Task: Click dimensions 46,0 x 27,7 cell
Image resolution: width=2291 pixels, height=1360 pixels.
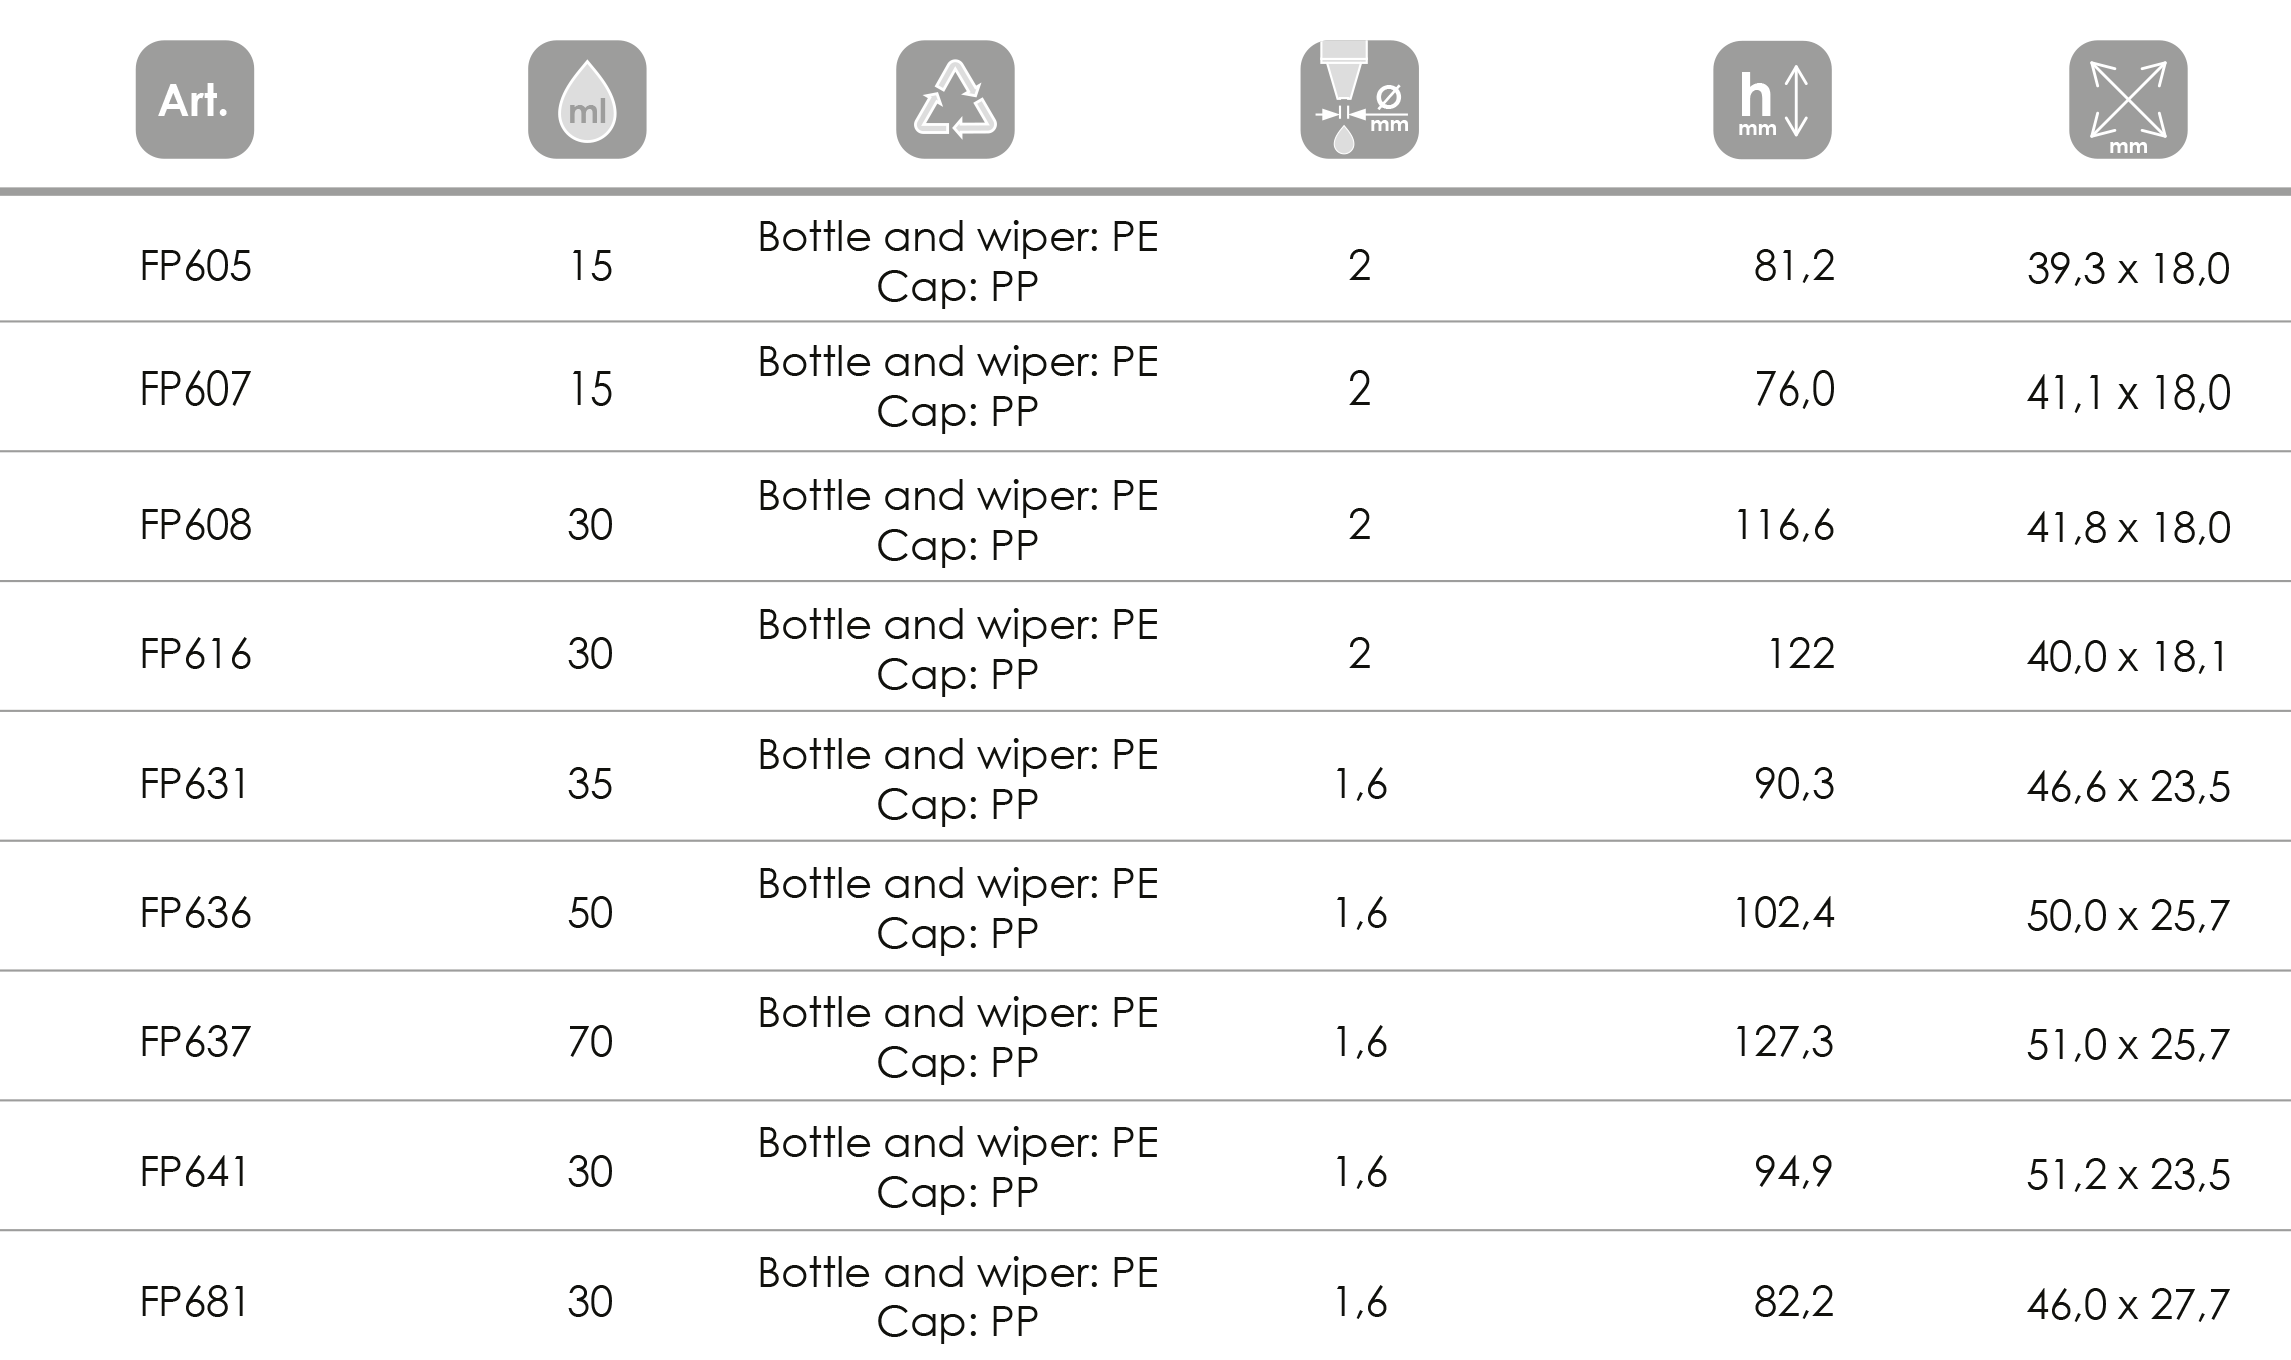Action: pyautogui.click(x=2128, y=1305)
